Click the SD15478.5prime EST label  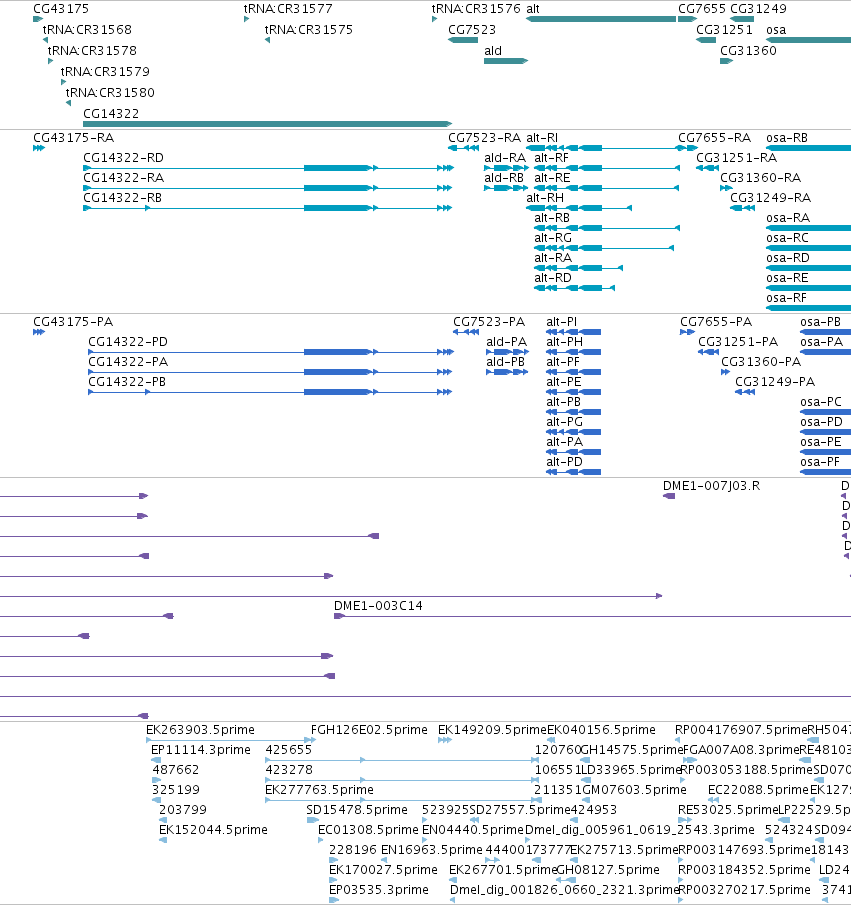(x=357, y=810)
